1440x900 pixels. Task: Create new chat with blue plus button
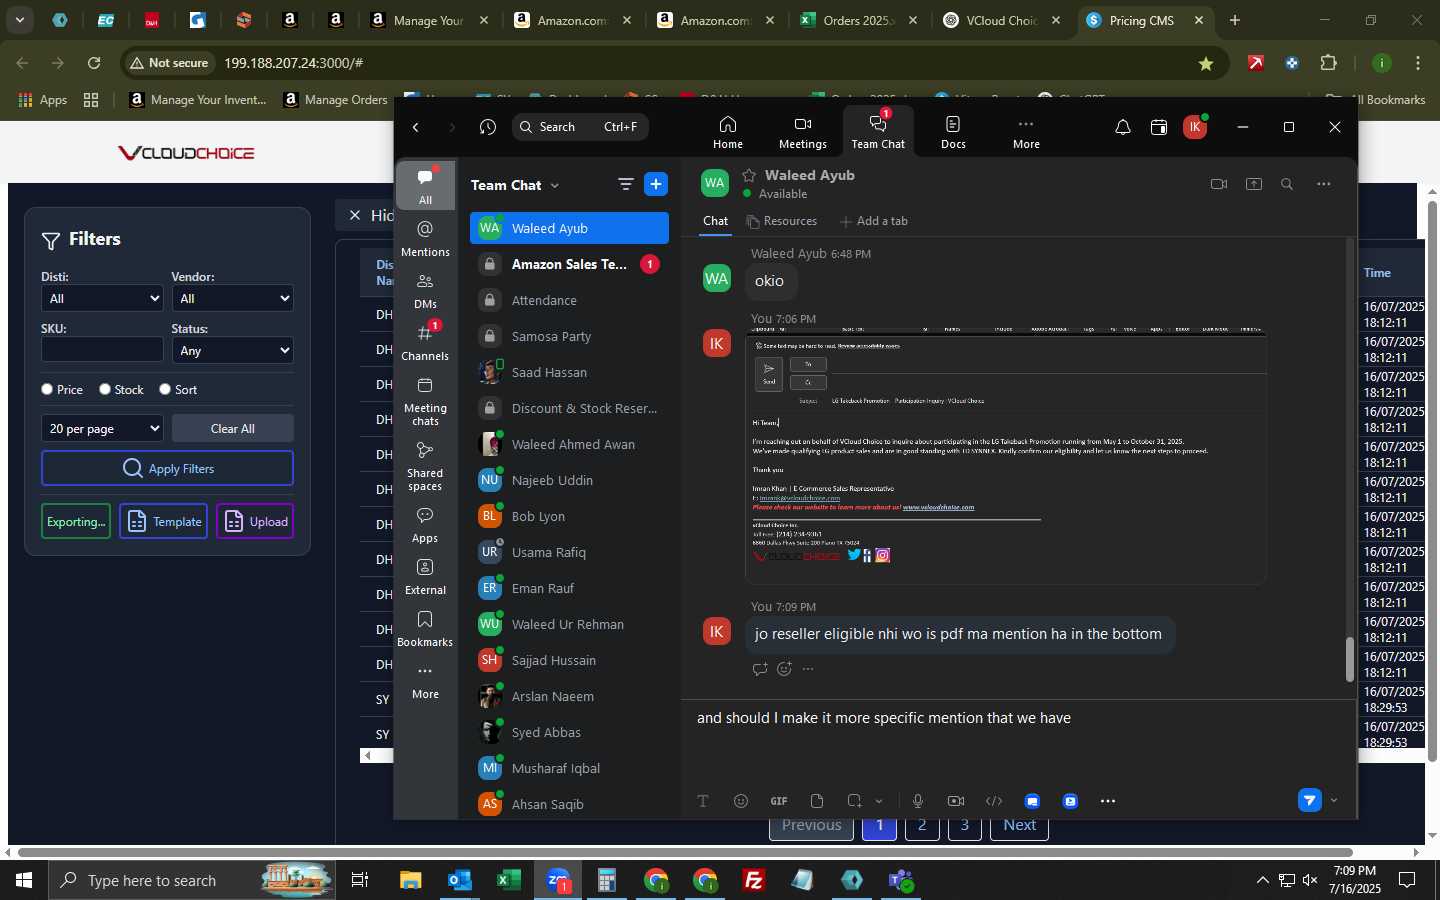(x=655, y=184)
